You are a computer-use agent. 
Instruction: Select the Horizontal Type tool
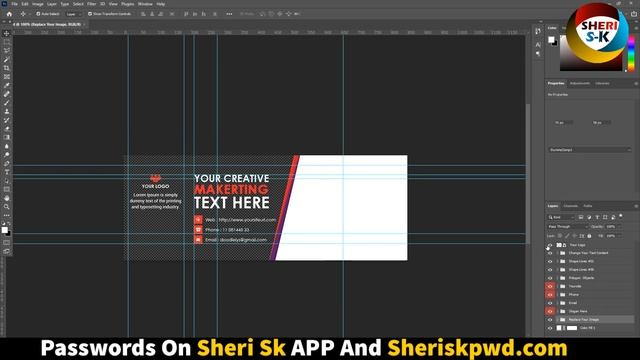pyautogui.click(x=7, y=172)
